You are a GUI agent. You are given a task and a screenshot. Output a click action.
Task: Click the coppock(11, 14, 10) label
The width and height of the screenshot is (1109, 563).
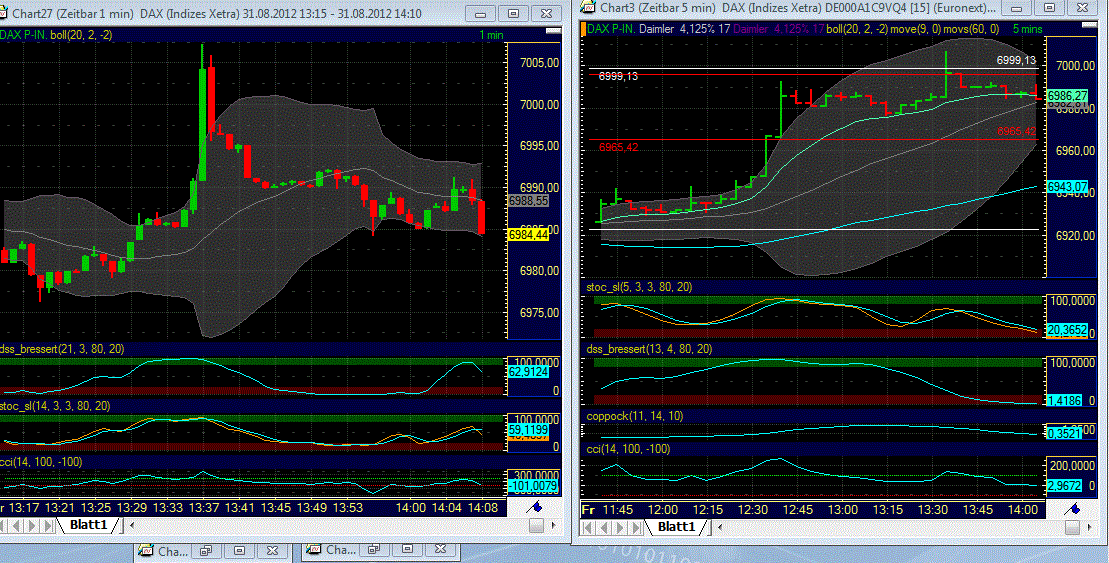(635, 417)
